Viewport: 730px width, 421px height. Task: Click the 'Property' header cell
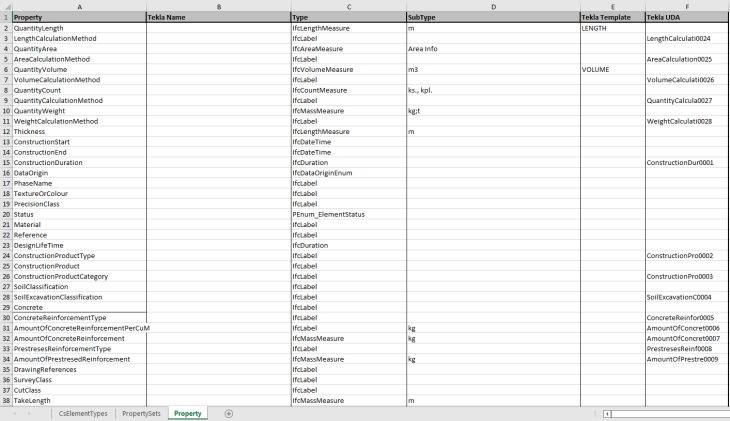coord(79,17)
